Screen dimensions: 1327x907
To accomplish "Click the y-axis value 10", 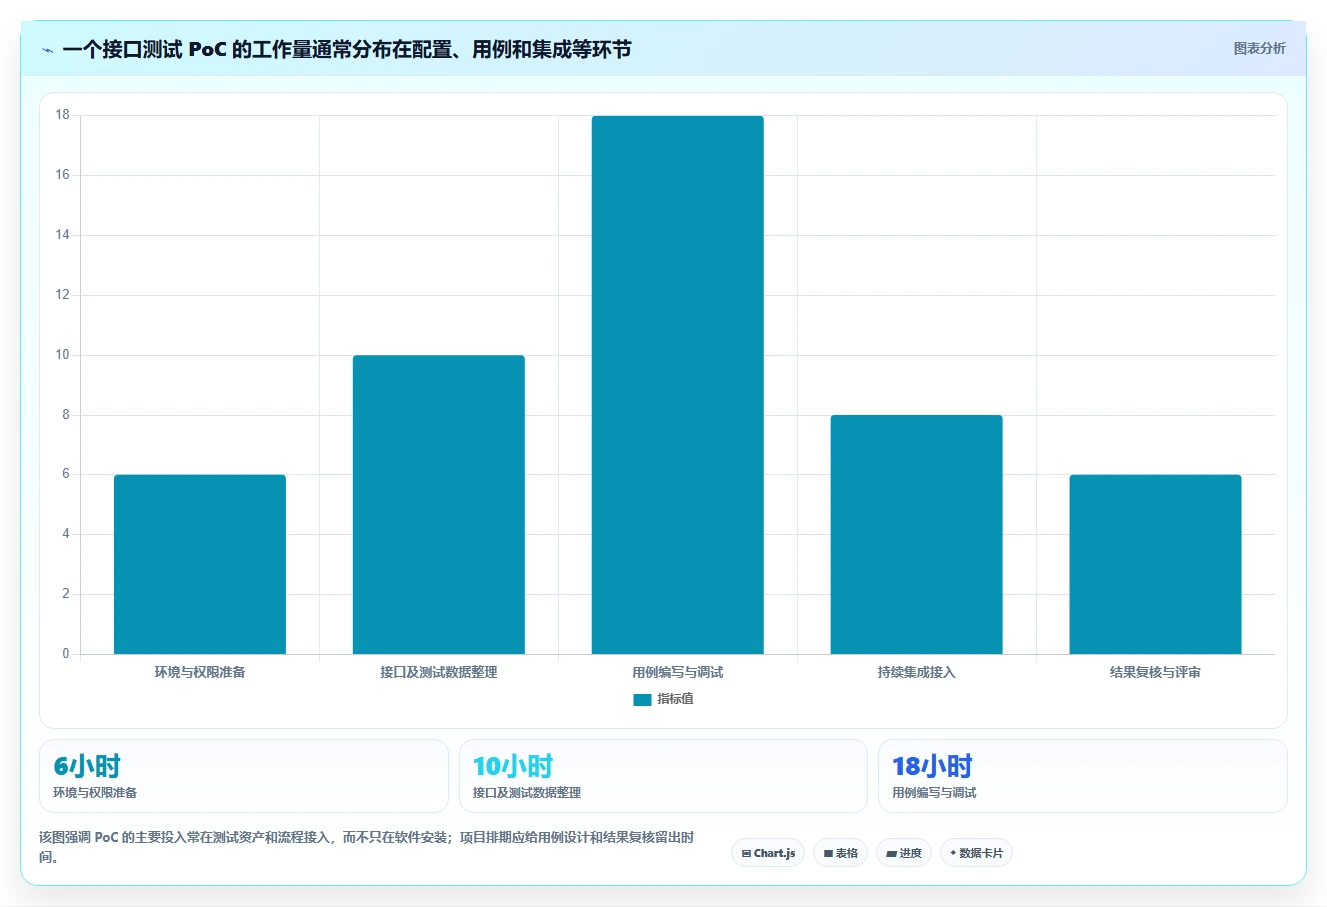I will tap(63, 355).
